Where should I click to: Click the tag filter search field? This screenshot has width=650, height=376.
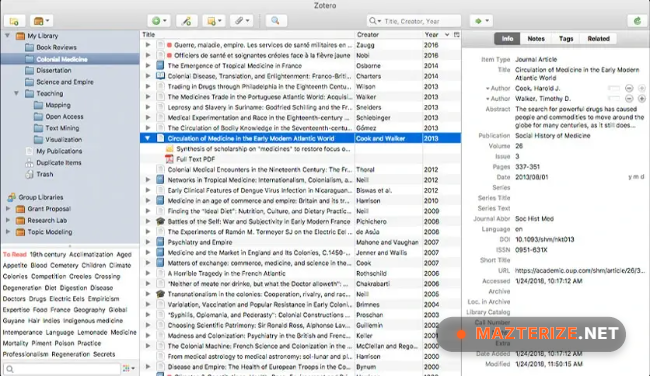point(62,368)
